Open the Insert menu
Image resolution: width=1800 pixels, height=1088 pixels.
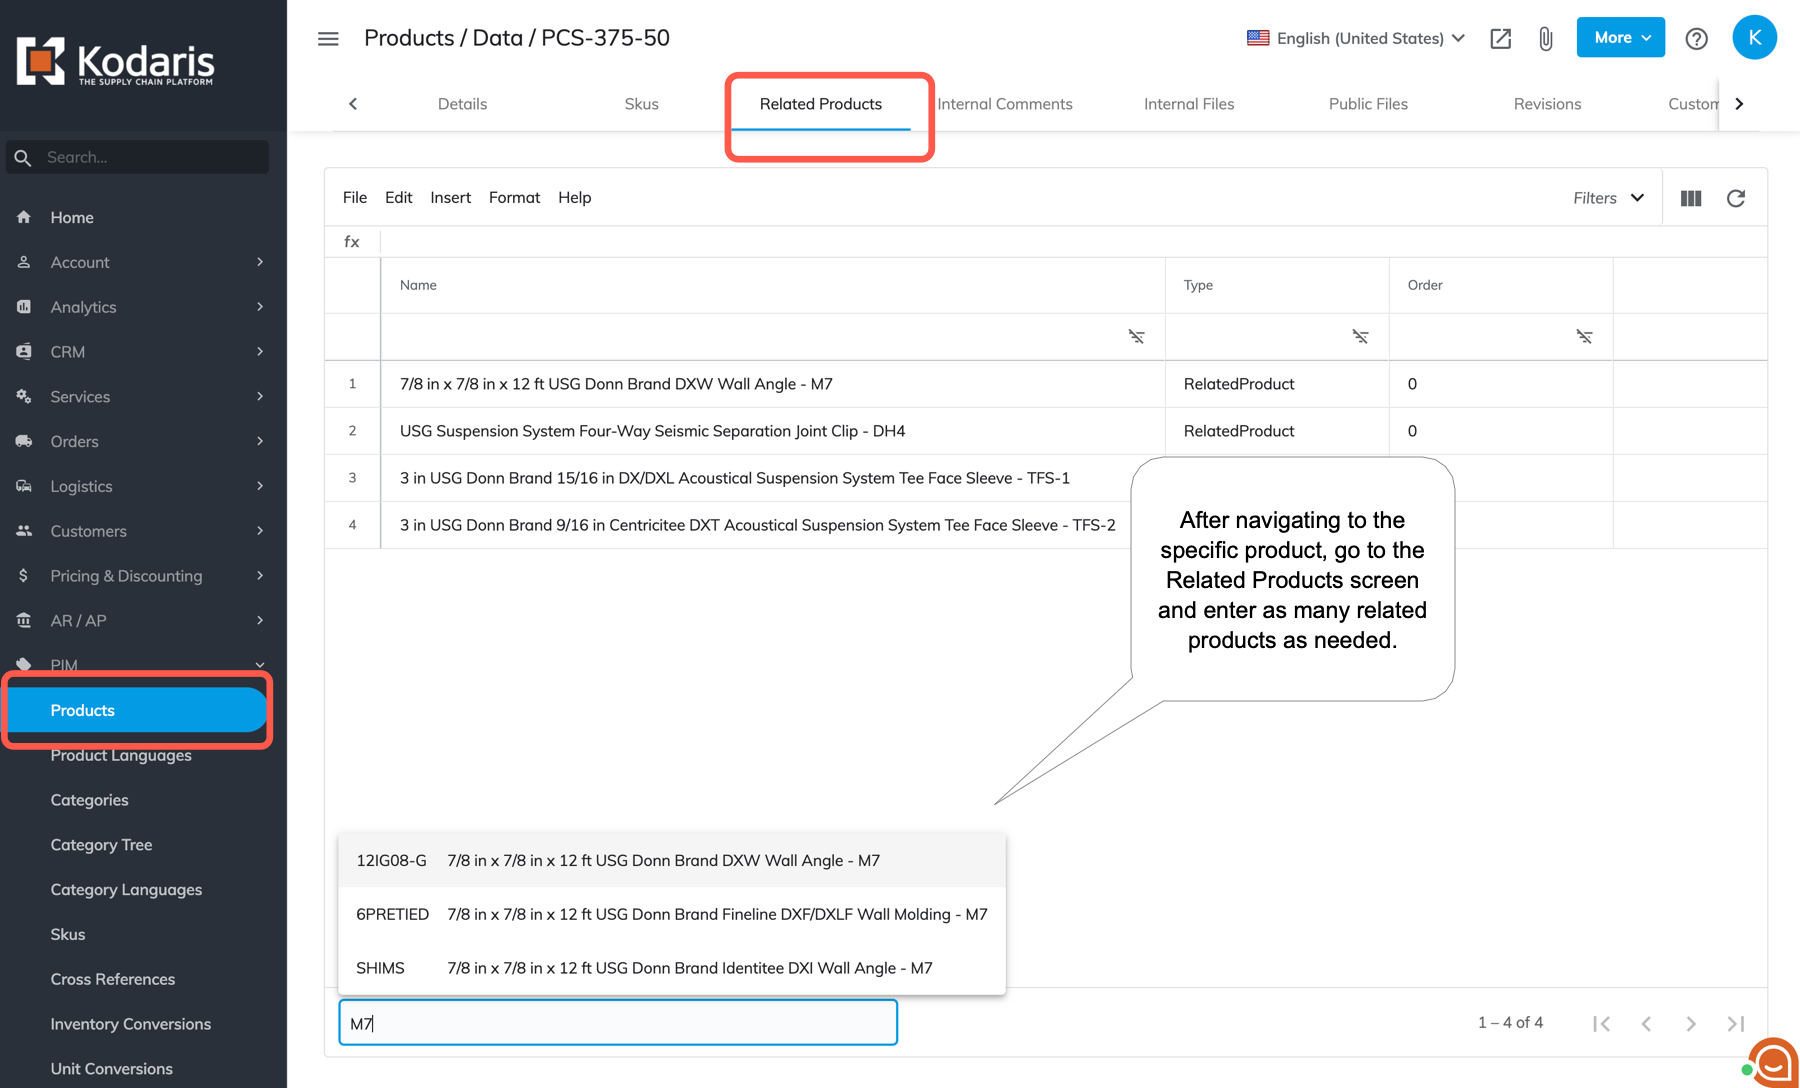pyautogui.click(x=450, y=198)
